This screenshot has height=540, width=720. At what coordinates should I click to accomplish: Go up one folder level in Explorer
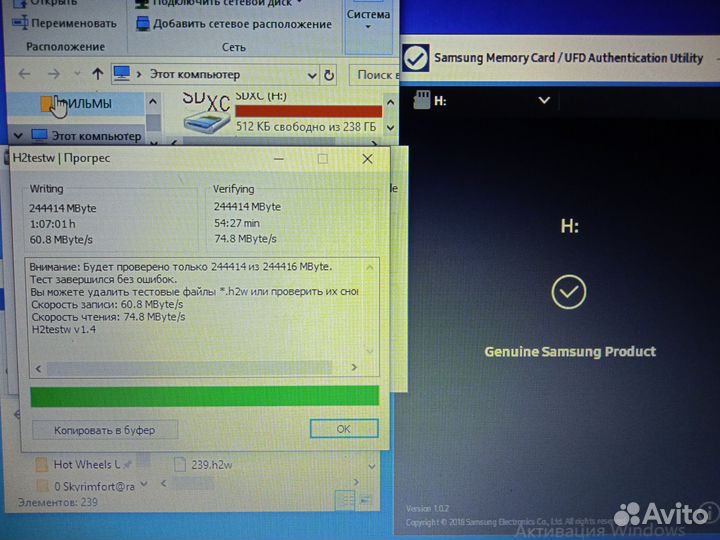tap(97, 74)
